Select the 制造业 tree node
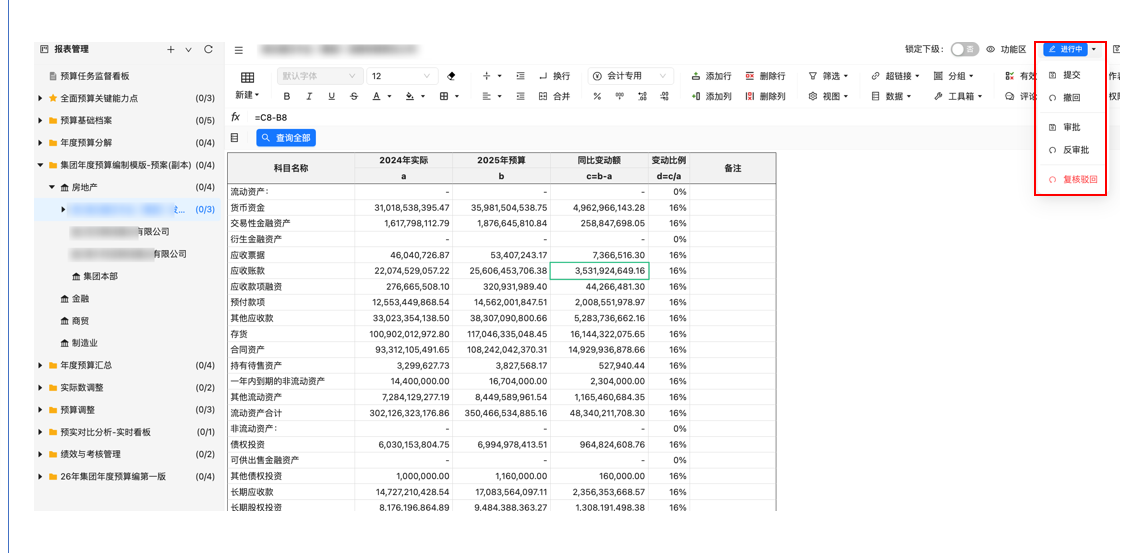 click(x=79, y=343)
